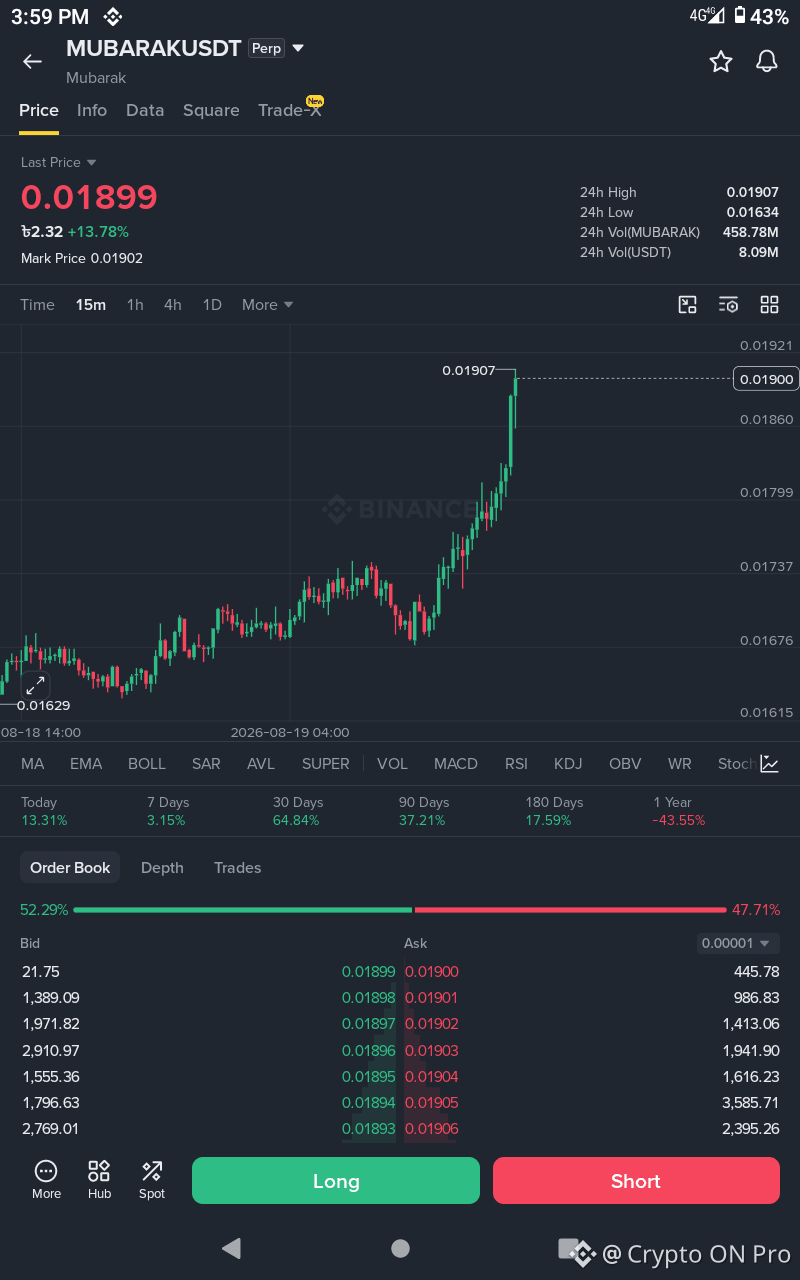Viewport: 800px width, 1280px height.
Task: Select the Order Book view
Action: pyautogui.click(x=70, y=868)
